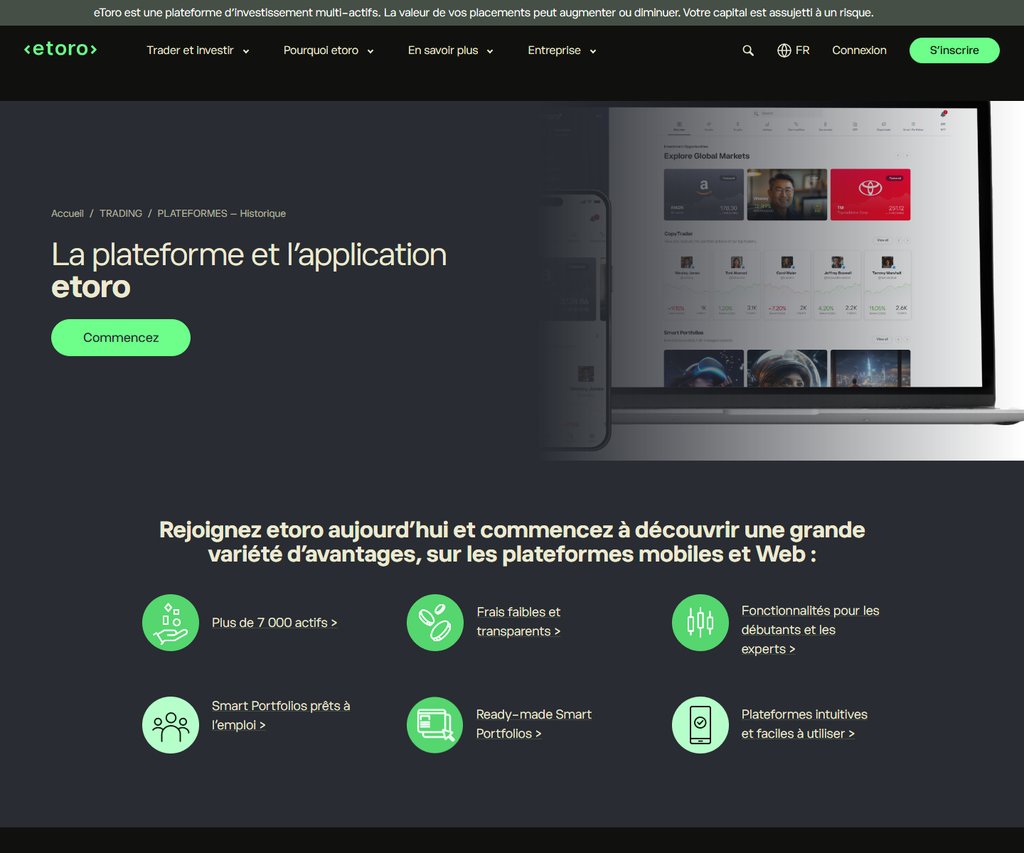Click the hand with assets icon
Screen dimensions: 1024x853
pyautogui.click(x=170, y=622)
